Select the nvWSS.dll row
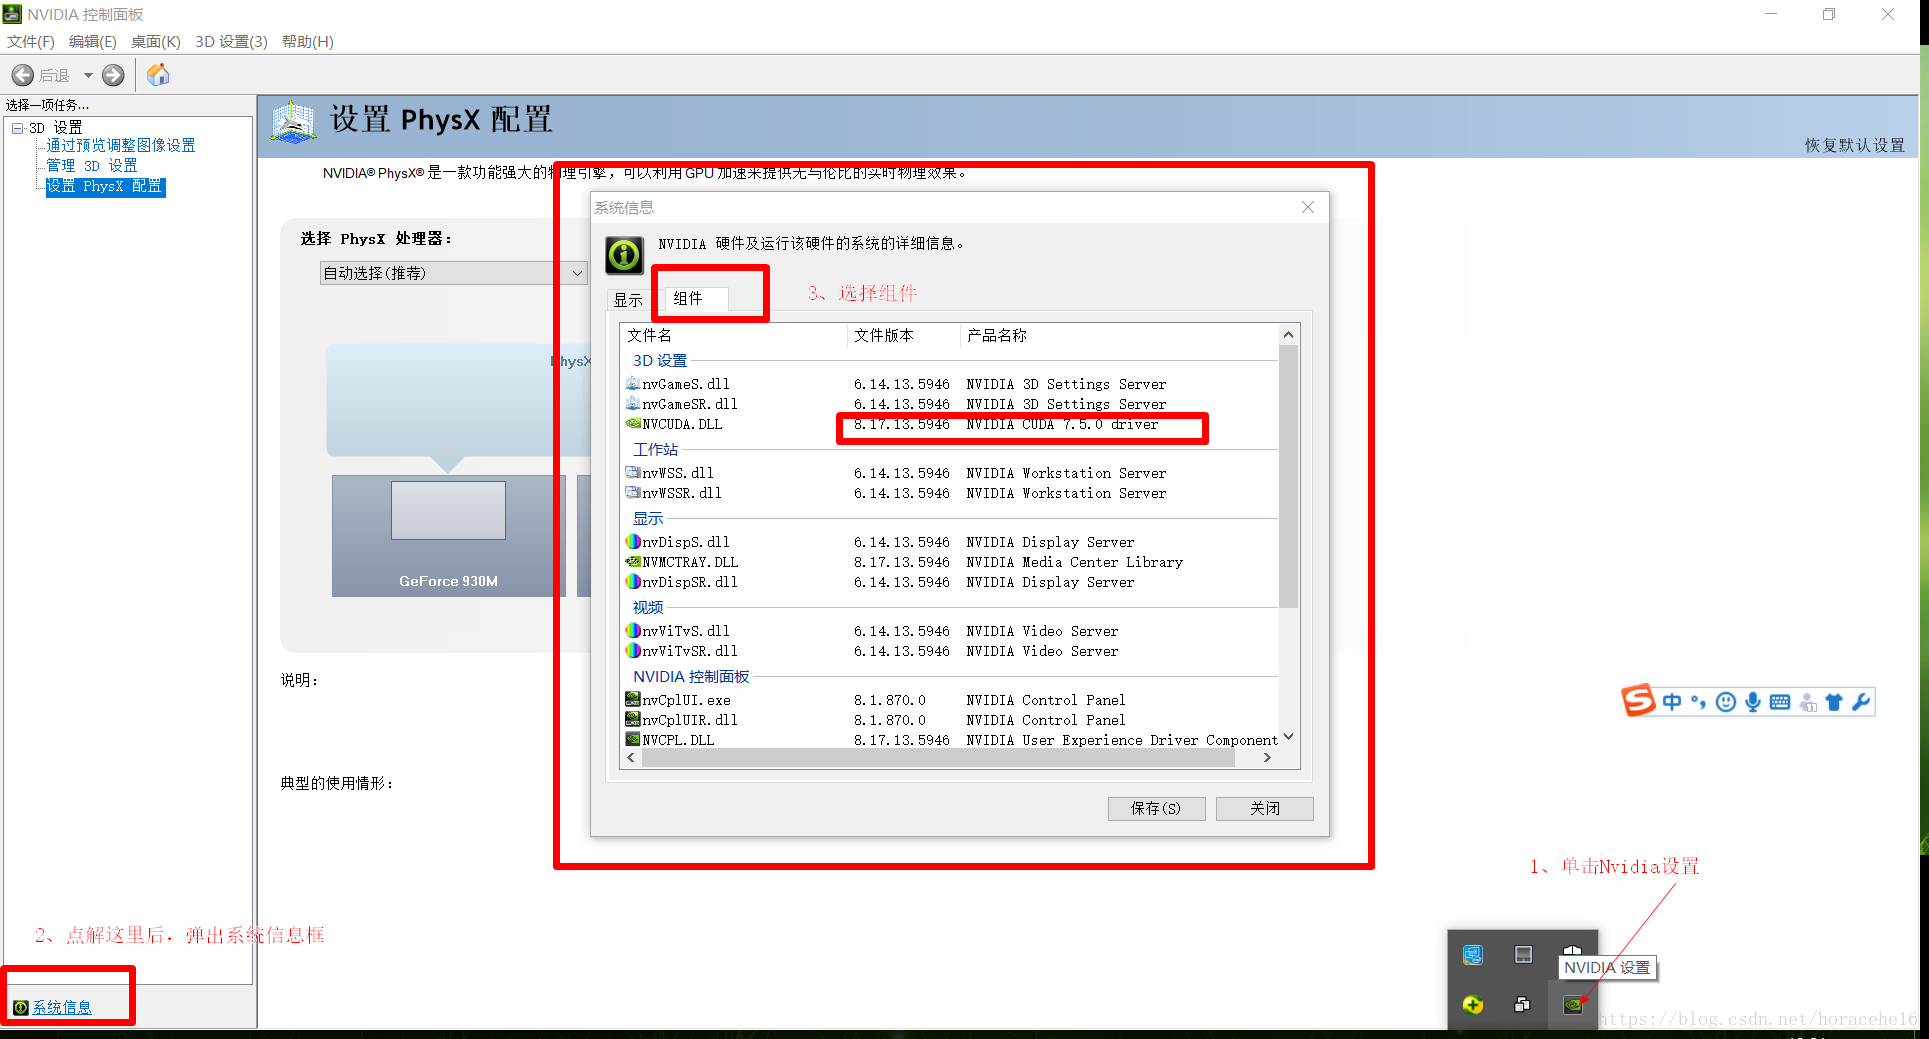Image resolution: width=1929 pixels, height=1039 pixels. [x=950, y=473]
